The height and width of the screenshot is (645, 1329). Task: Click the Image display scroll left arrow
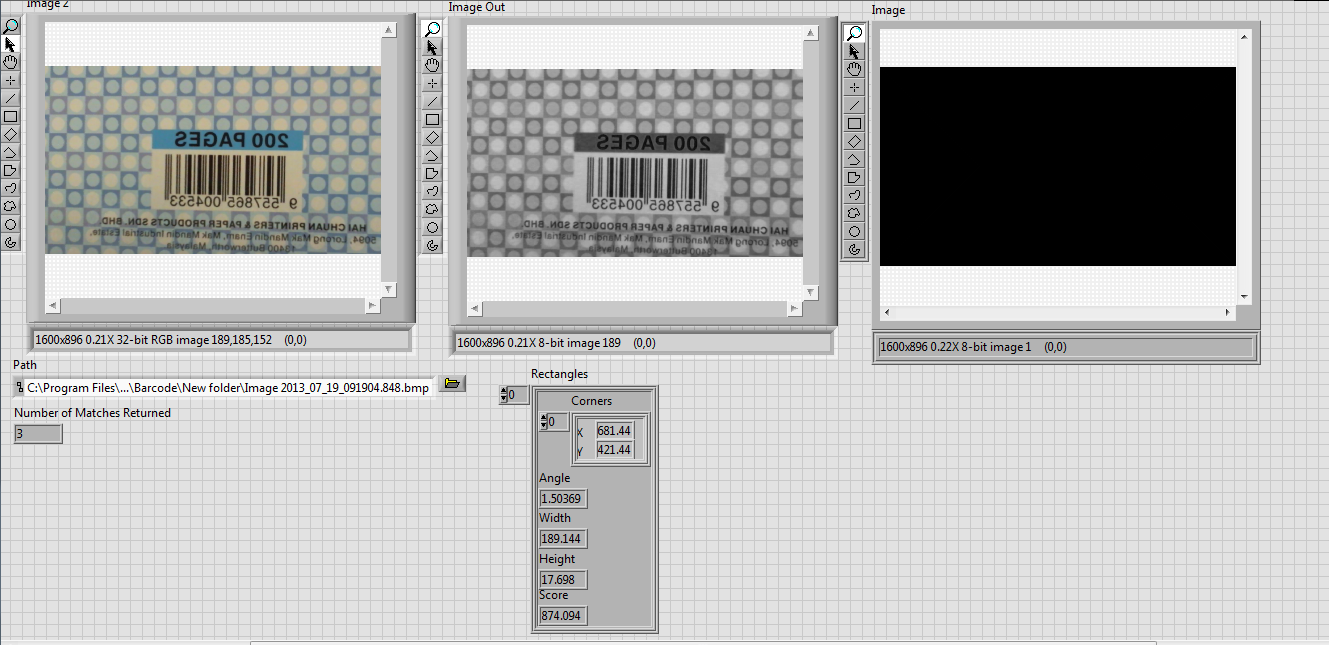pyautogui.click(x=887, y=313)
